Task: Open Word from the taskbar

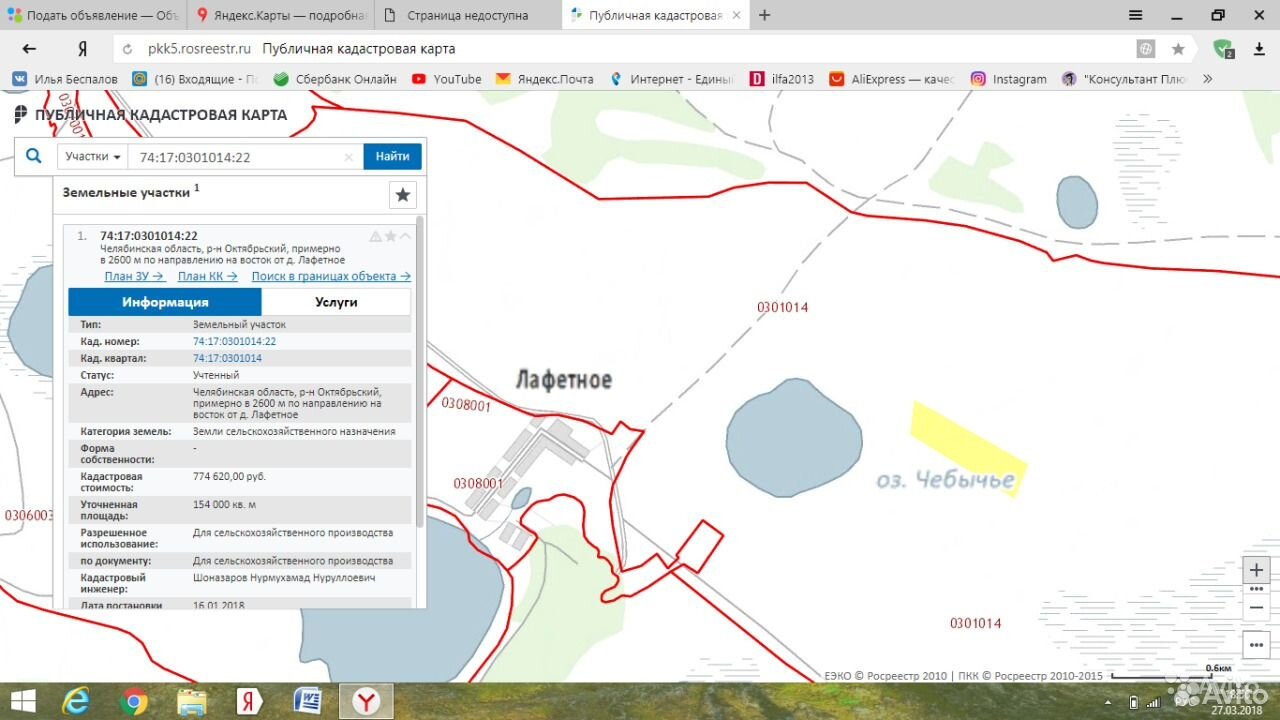Action: (x=308, y=702)
